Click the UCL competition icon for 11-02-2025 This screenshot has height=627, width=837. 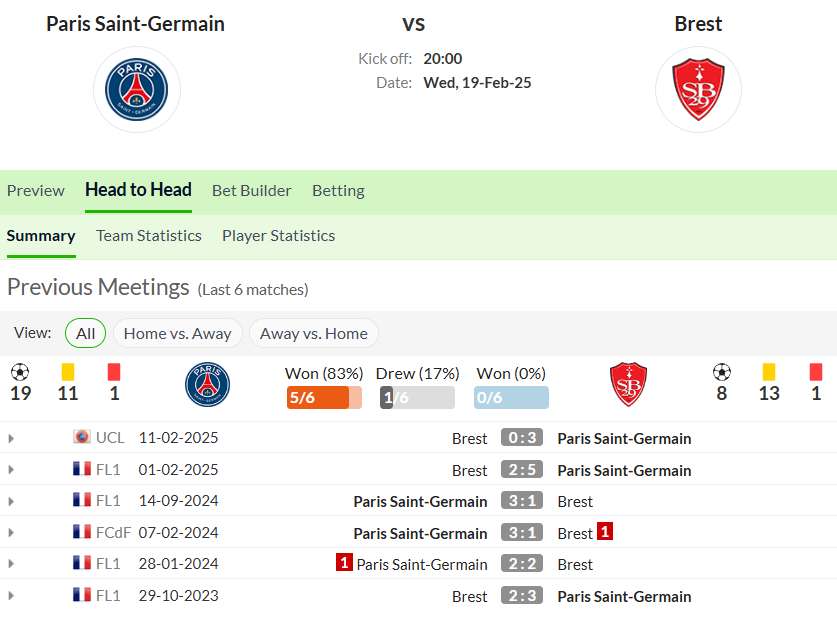pos(82,437)
